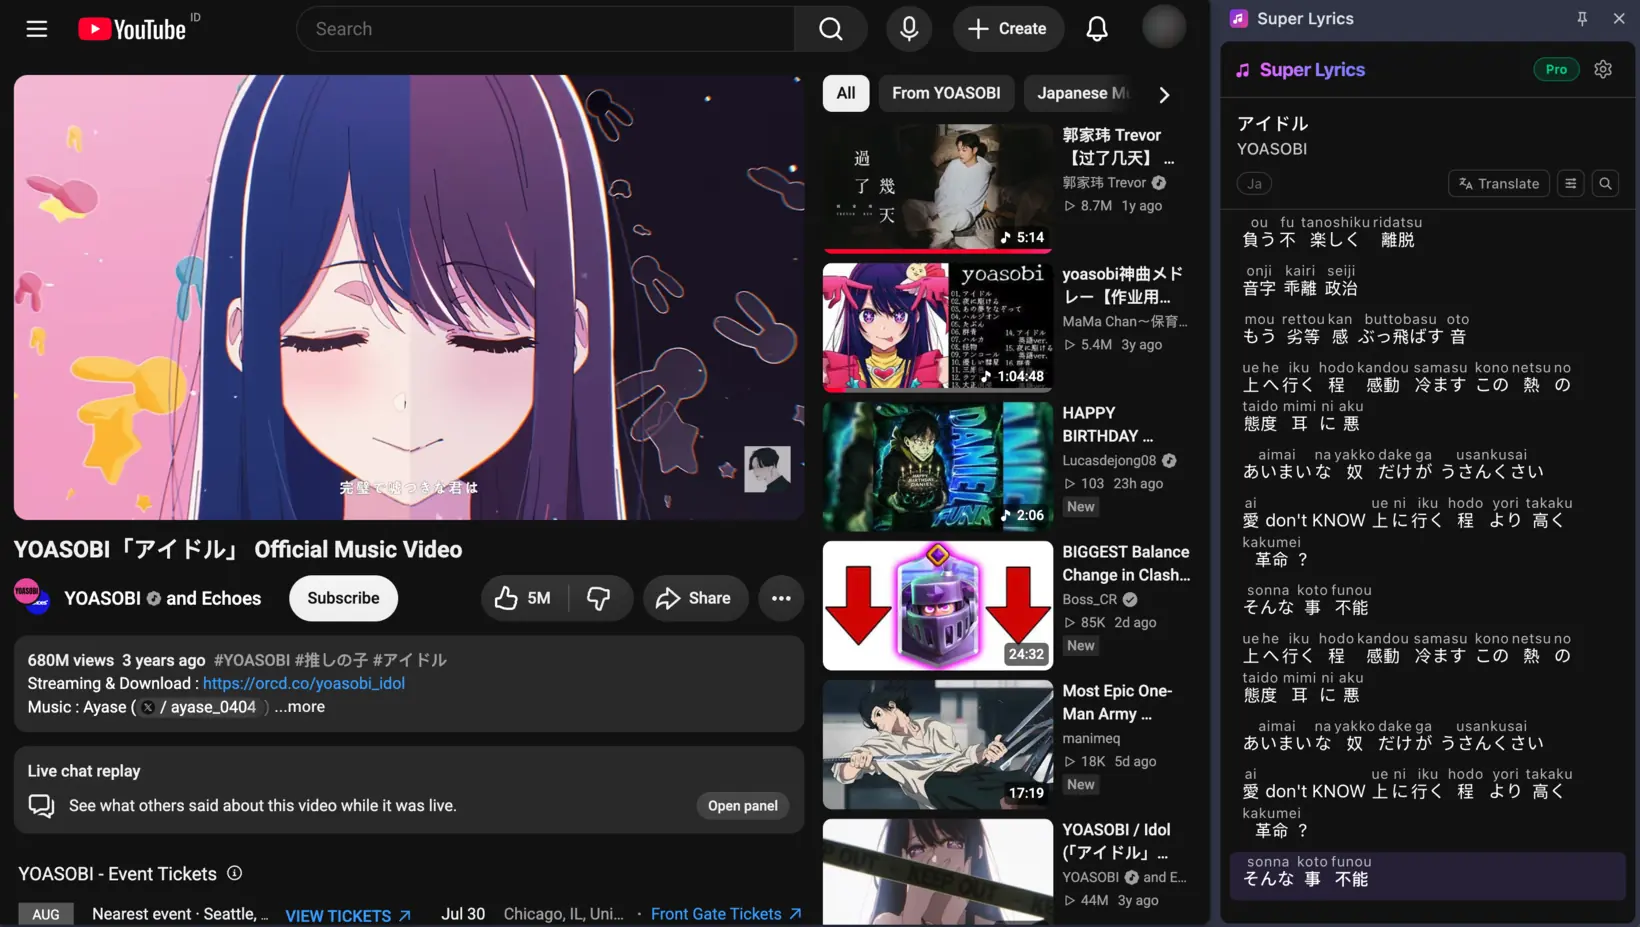This screenshot has width=1640, height=927.
Task: Open Most Epic One-Man Army thumbnail
Action: tap(937, 744)
